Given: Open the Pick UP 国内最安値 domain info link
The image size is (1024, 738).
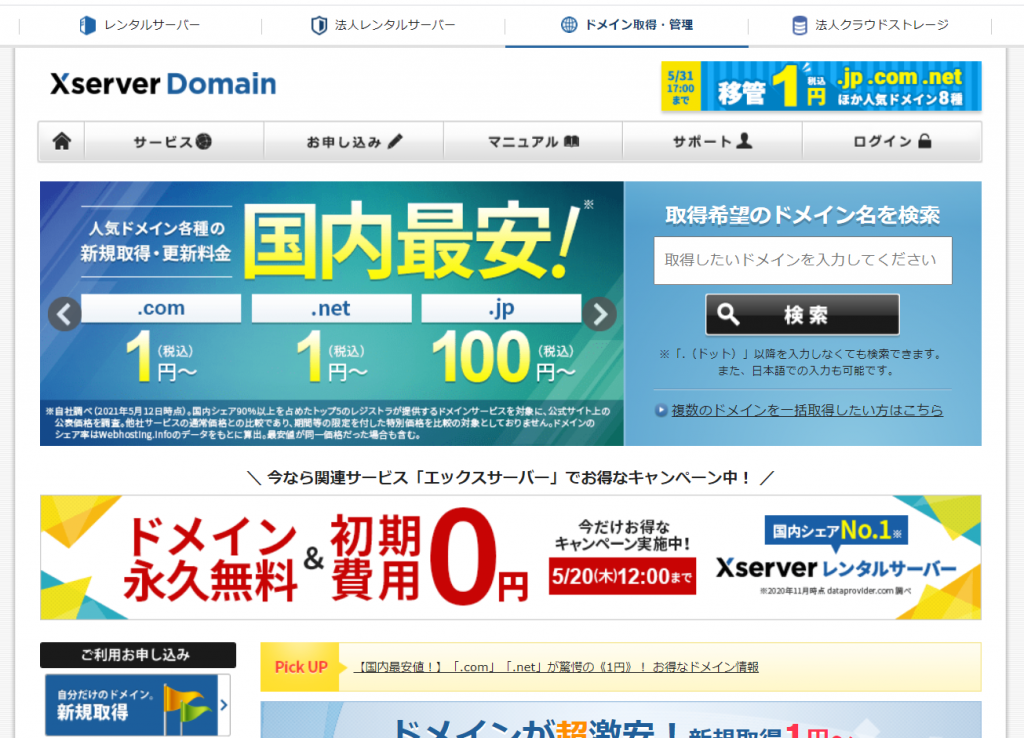Looking at the screenshot, I should 556,667.
